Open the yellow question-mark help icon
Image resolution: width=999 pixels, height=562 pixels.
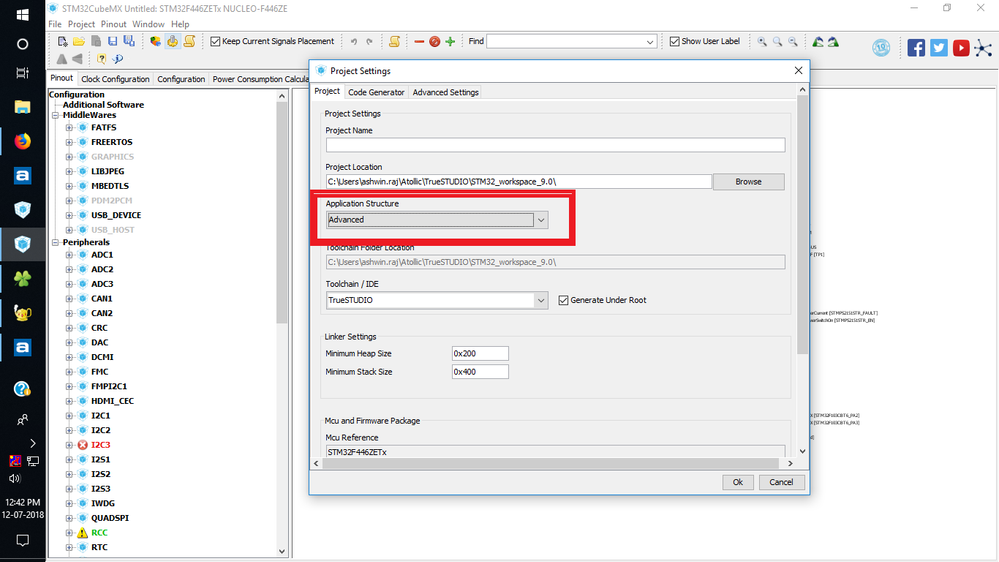pyautogui.click(x=101, y=59)
